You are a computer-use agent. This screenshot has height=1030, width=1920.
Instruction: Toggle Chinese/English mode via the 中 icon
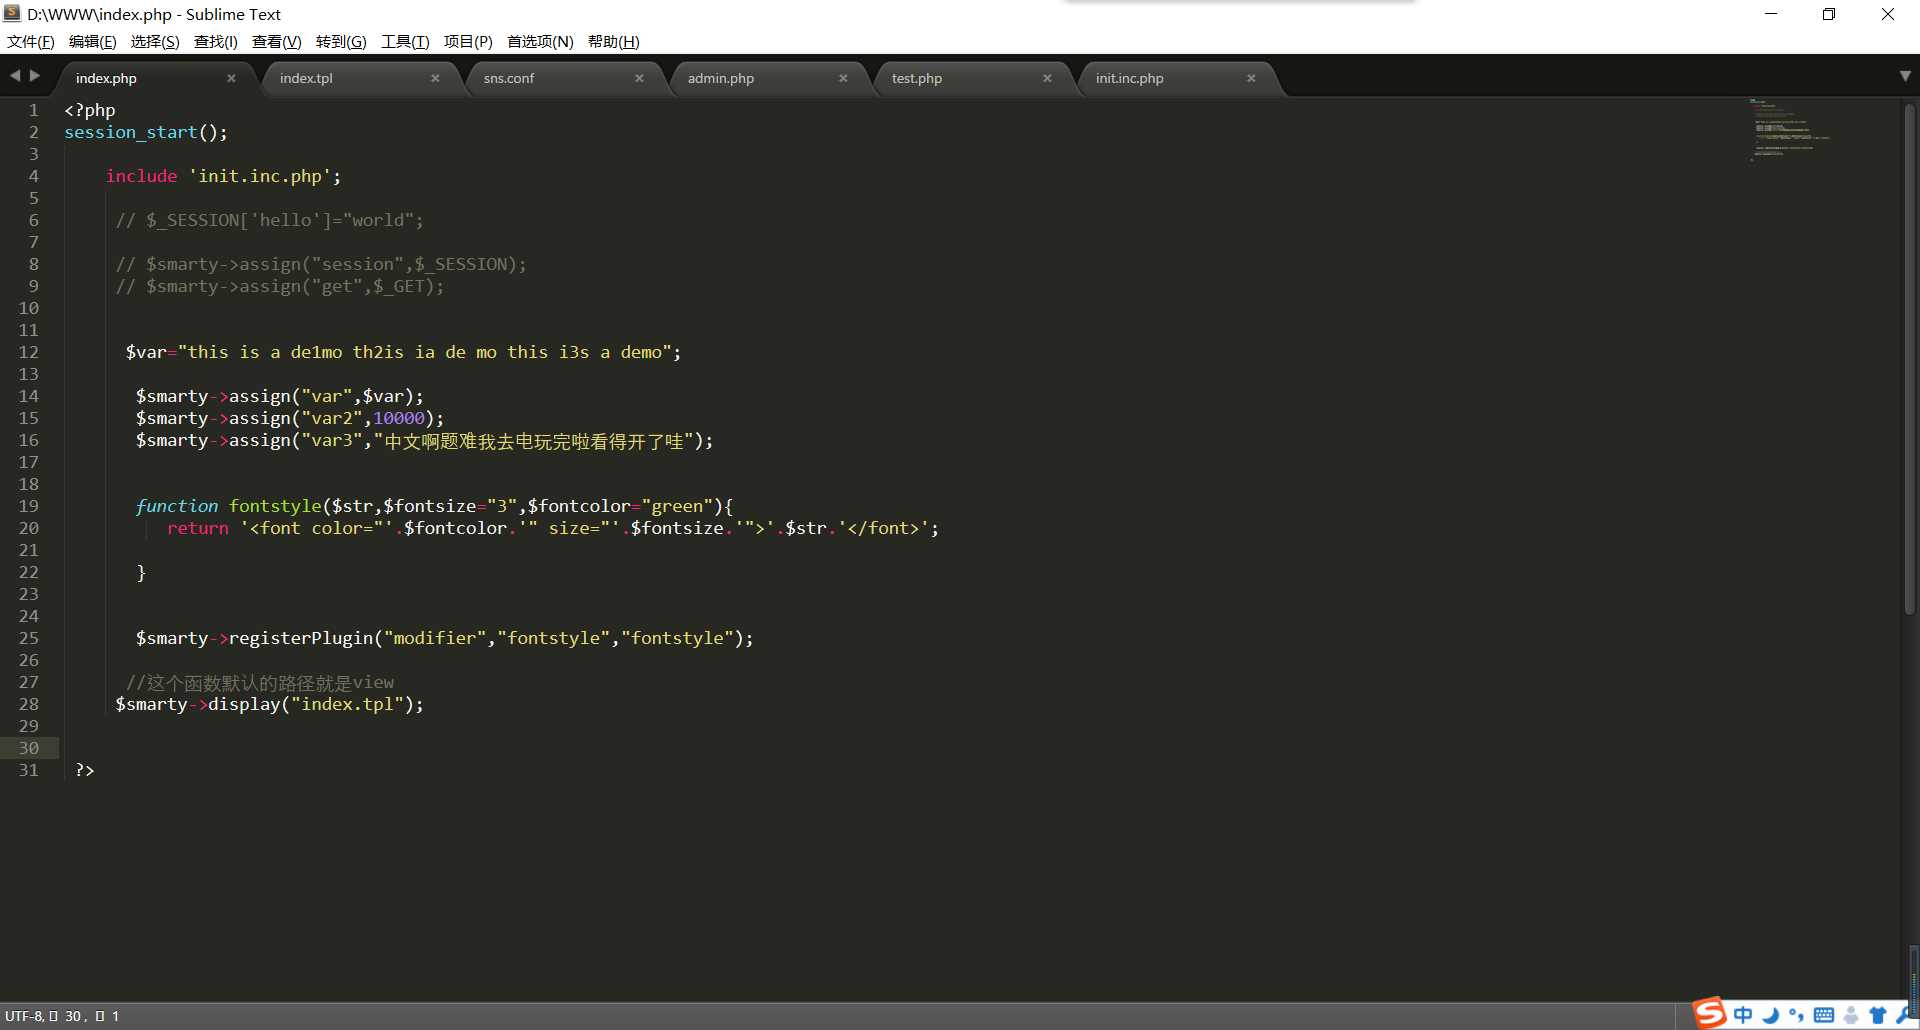point(1743,1015)
